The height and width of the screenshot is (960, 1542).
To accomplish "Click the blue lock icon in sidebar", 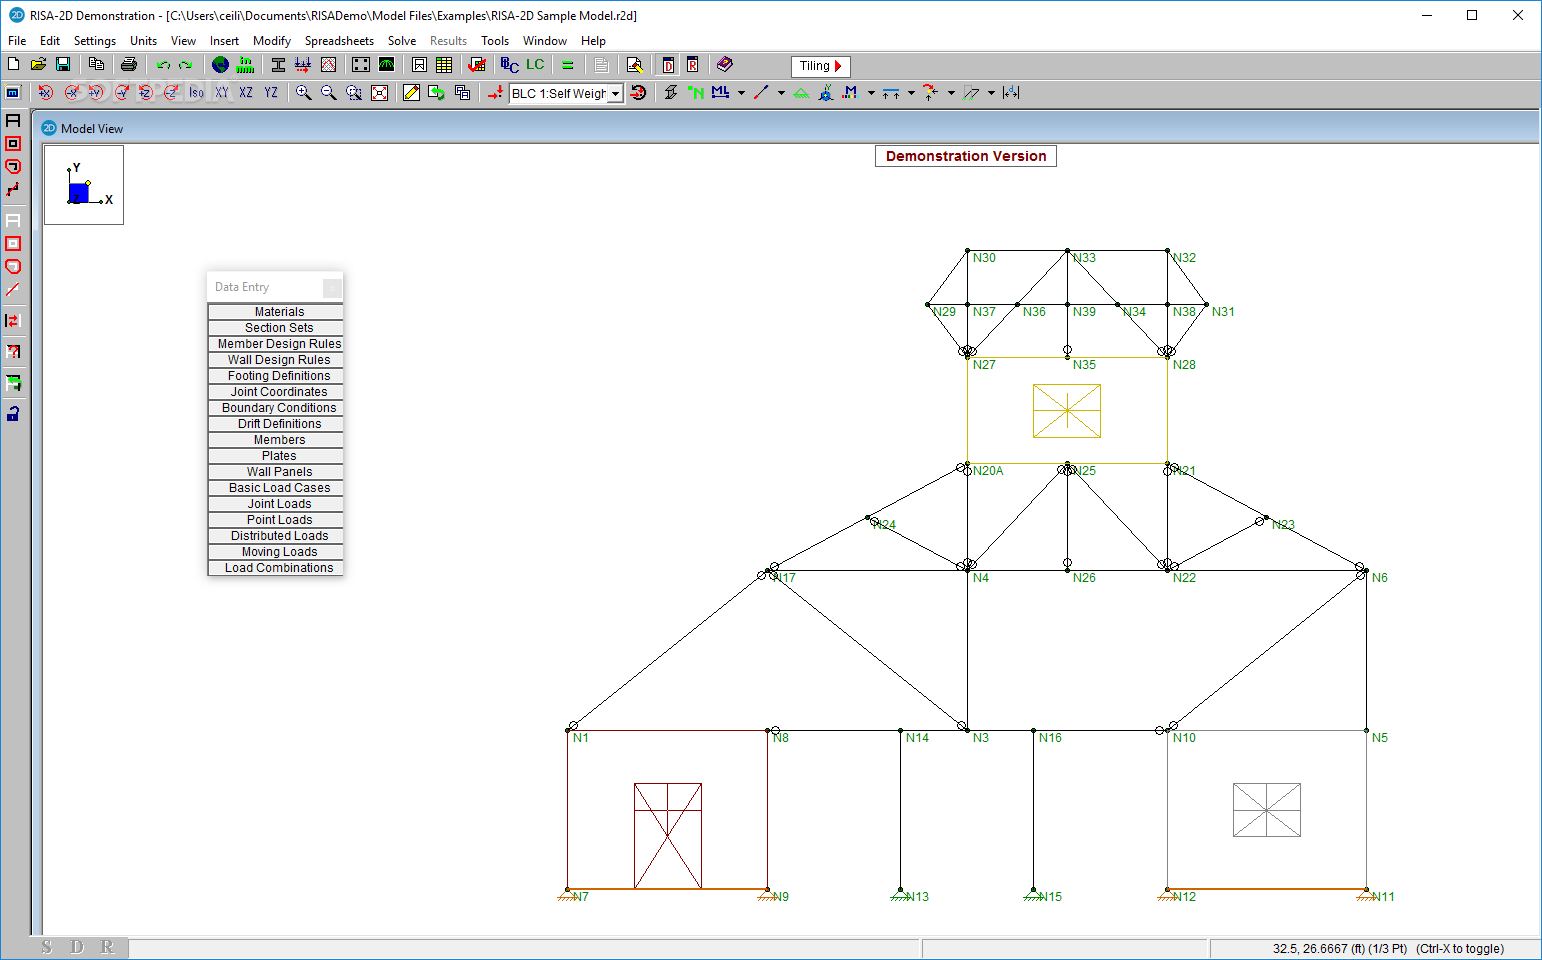I will [13, 414].
